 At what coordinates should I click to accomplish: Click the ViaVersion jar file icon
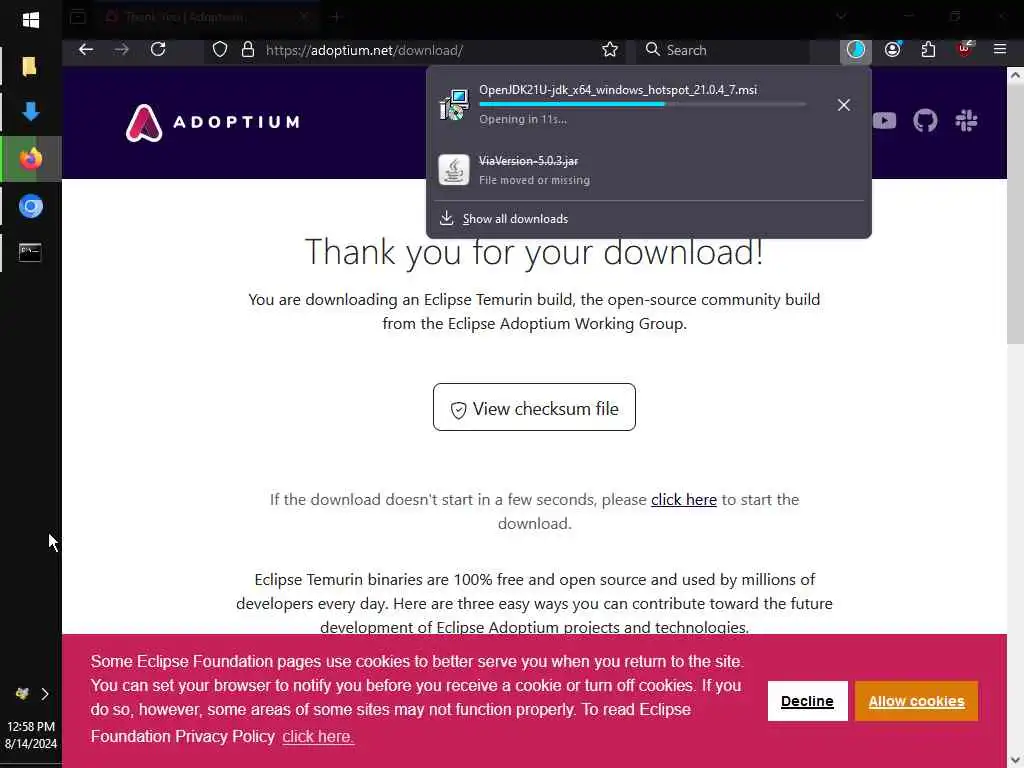pos(454,170)
